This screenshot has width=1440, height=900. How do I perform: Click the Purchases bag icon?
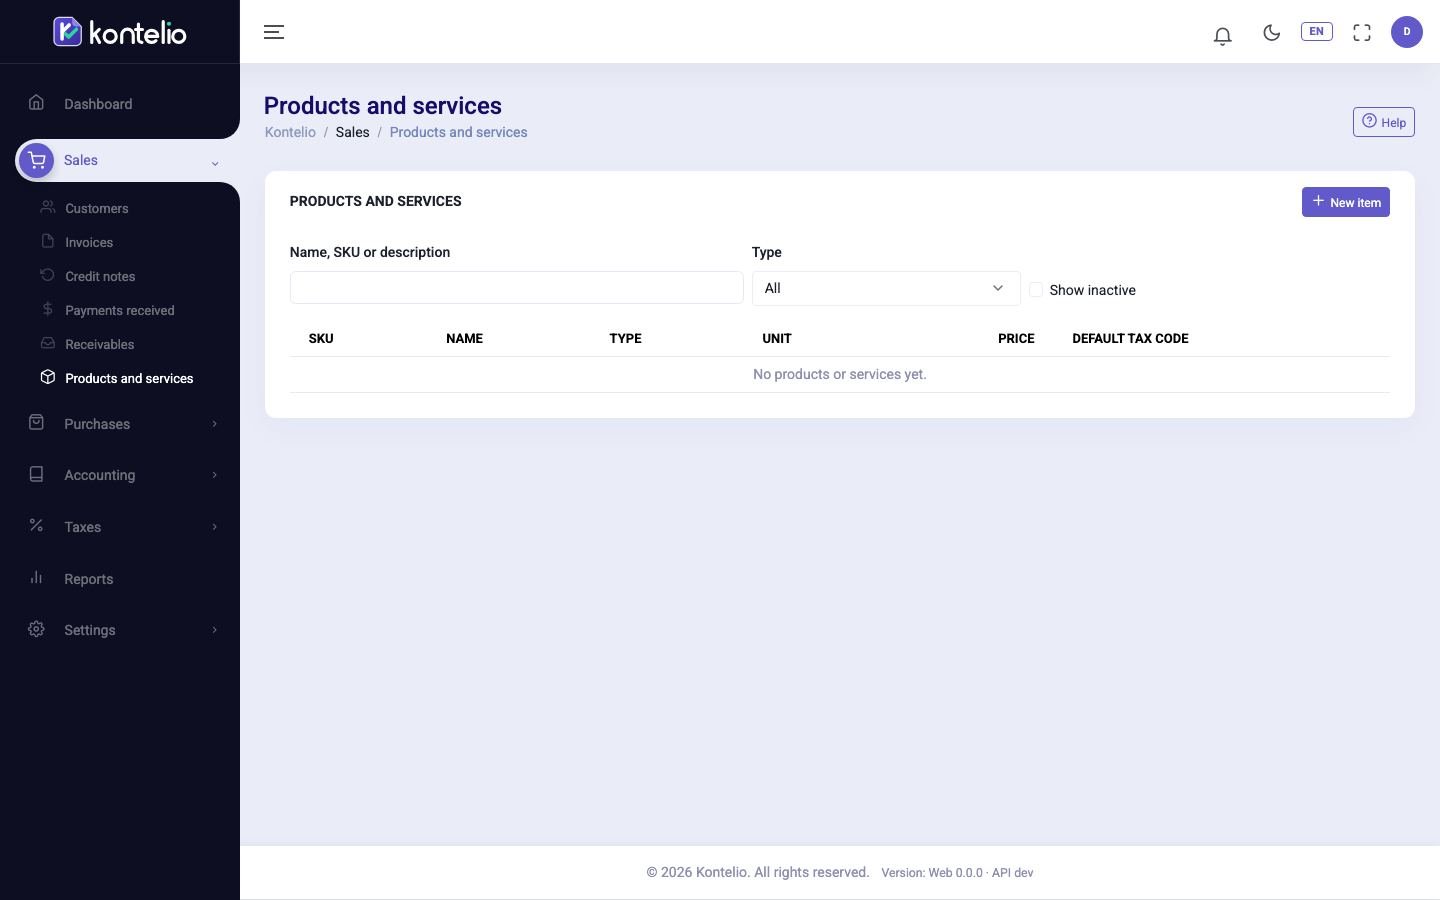[x=37, y=422]
